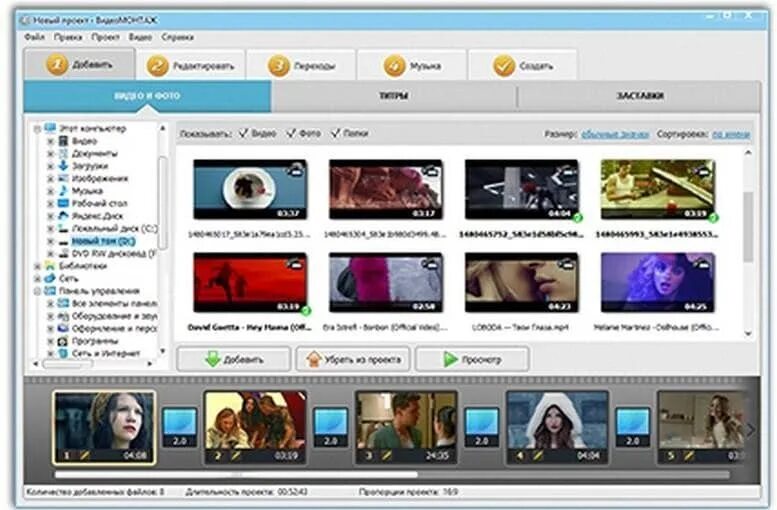Open the Справка menu
Image resolution: width=777 pixels, height=510 pixels.
(x=177, y=37)
